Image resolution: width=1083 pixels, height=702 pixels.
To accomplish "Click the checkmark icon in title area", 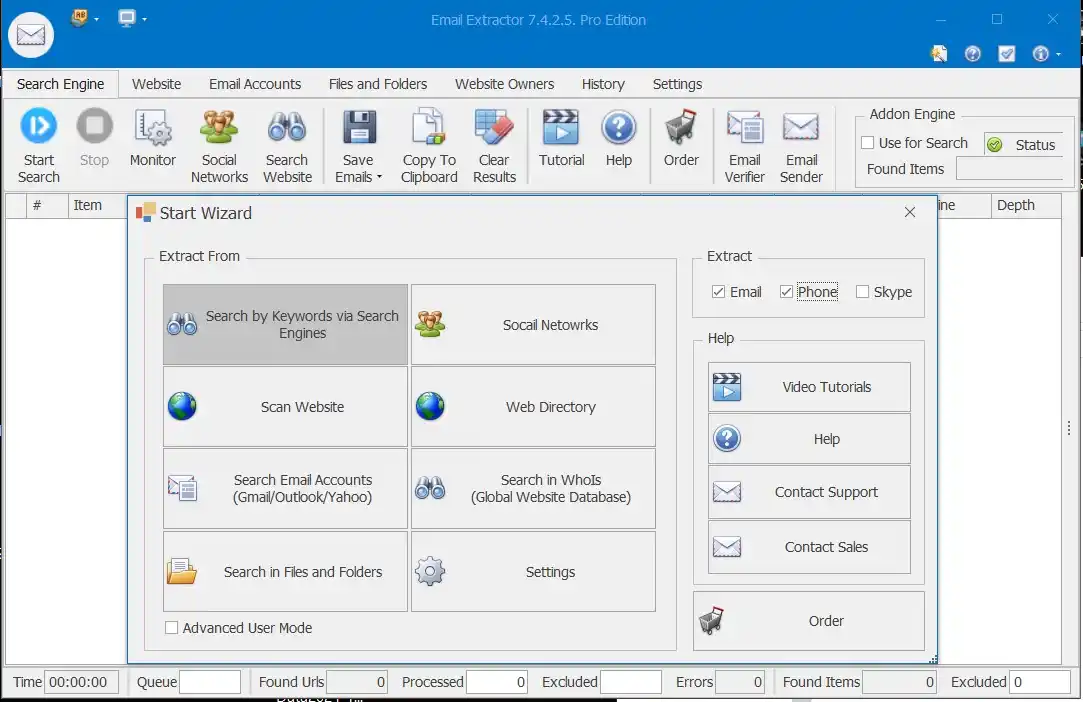I will click(1006, 53).
